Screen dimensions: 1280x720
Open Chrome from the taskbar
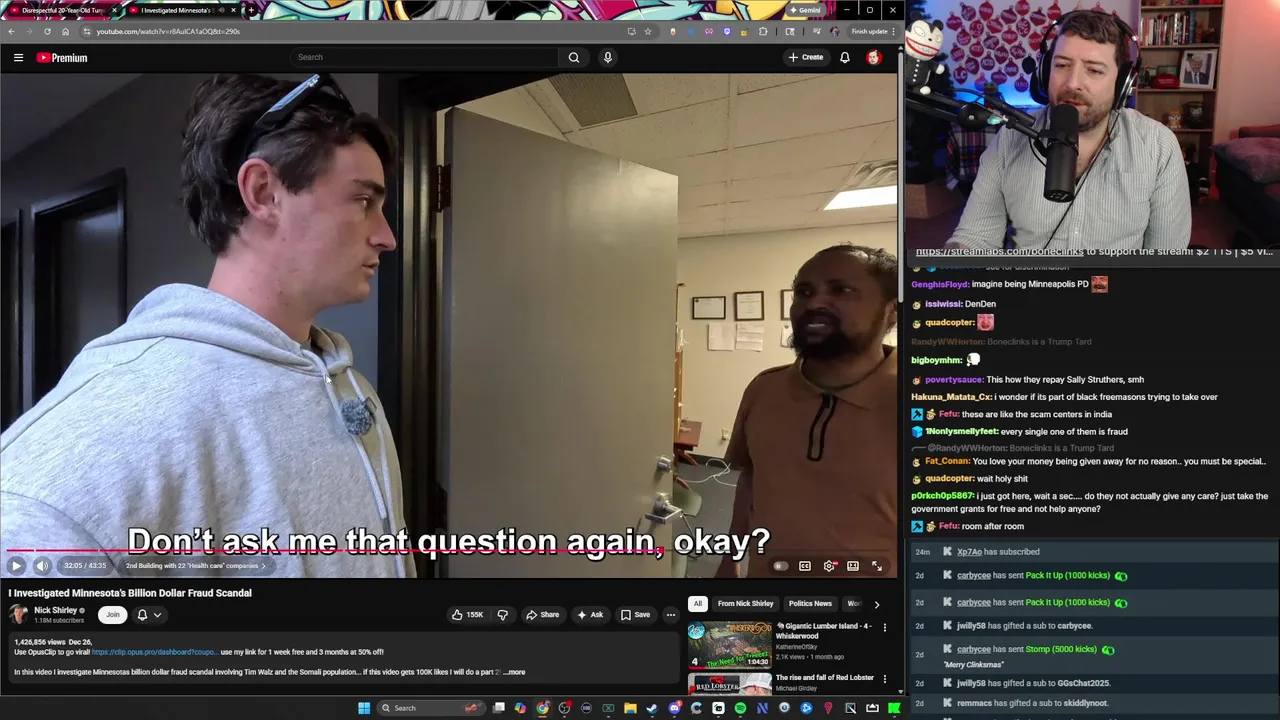[542, 708]
